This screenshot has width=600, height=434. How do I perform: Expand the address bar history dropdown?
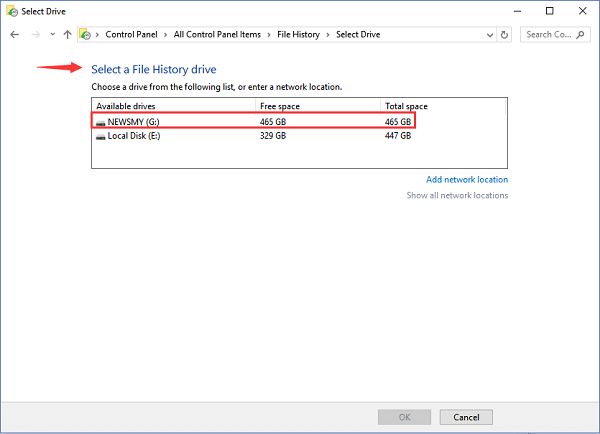pyautogui.click(x=488, y=34)
